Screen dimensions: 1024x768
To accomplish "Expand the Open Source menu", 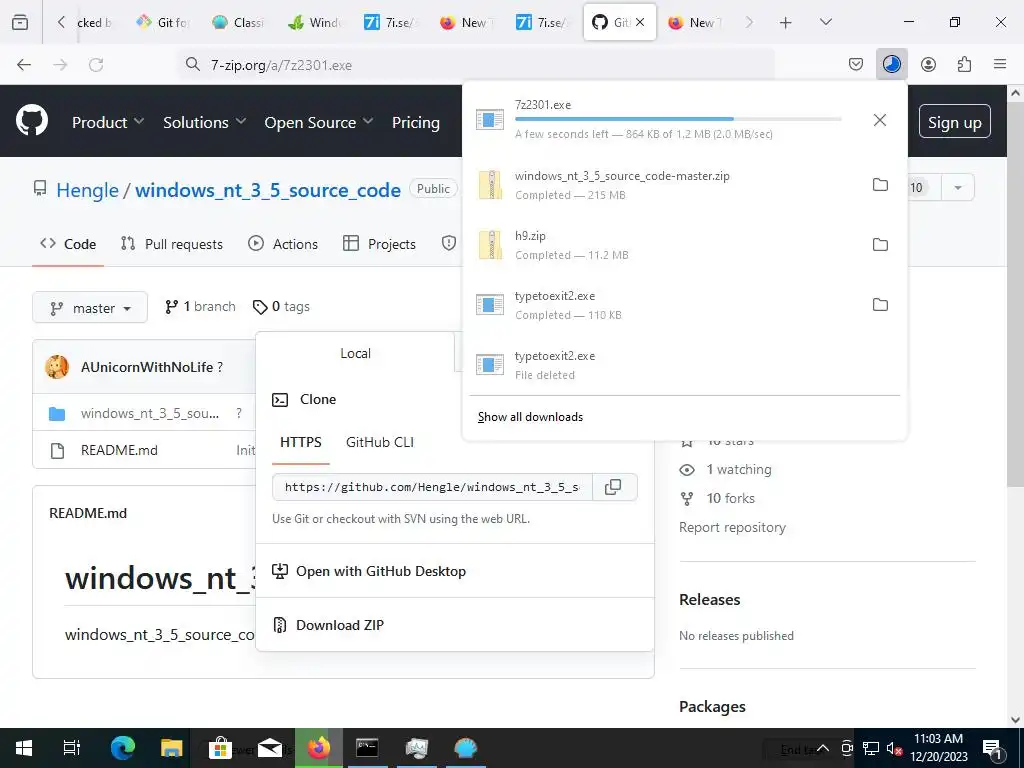I will [x=319, y=122].
